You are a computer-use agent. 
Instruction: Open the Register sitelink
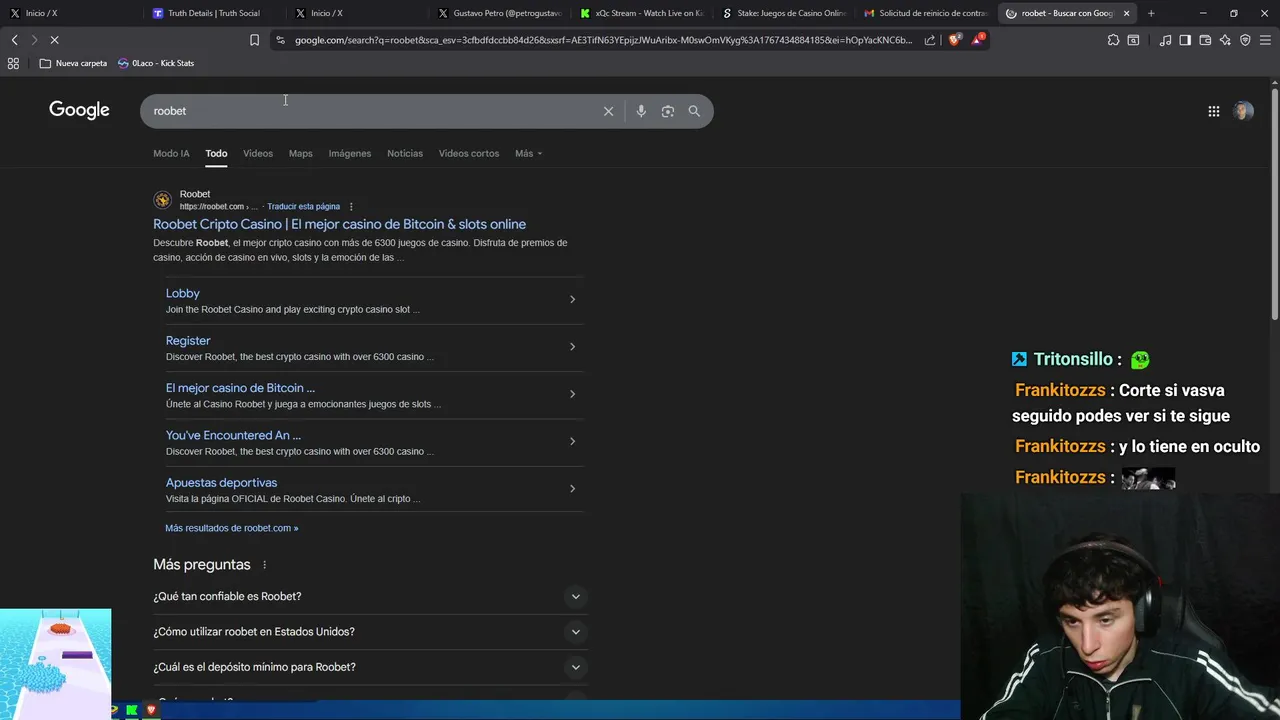pos(188,341)
